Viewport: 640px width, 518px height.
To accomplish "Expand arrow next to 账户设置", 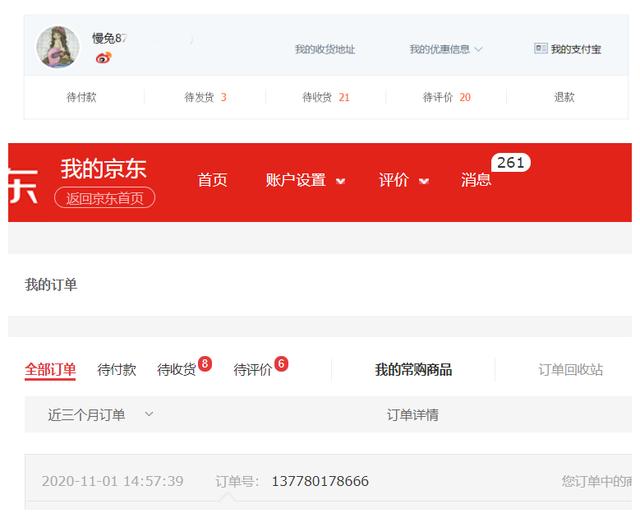I will (x=340, y=181).
